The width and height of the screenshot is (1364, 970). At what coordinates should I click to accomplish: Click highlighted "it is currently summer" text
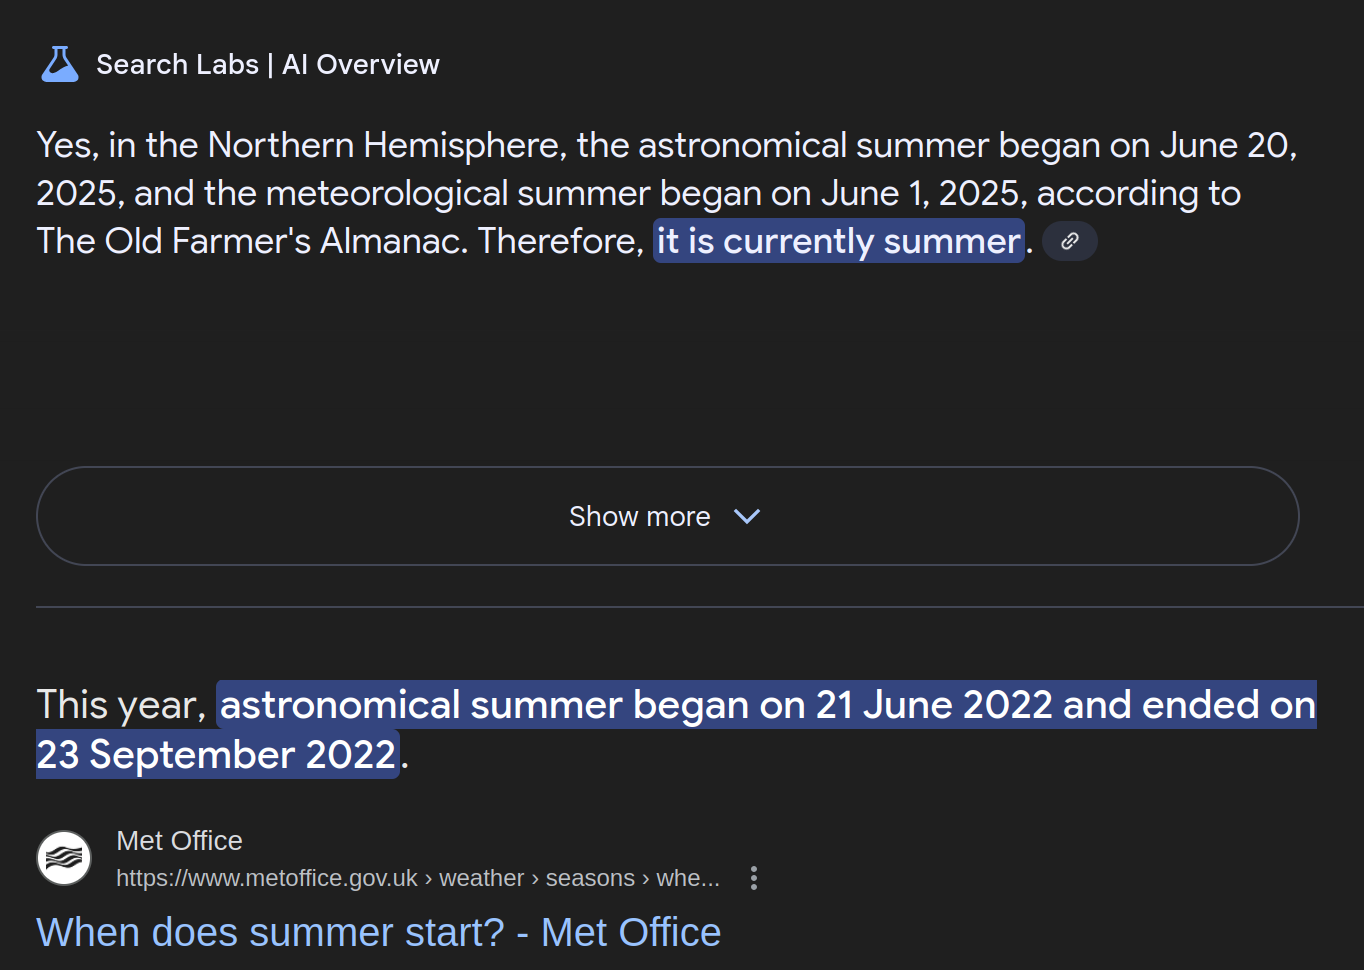(x=838, y=241)
